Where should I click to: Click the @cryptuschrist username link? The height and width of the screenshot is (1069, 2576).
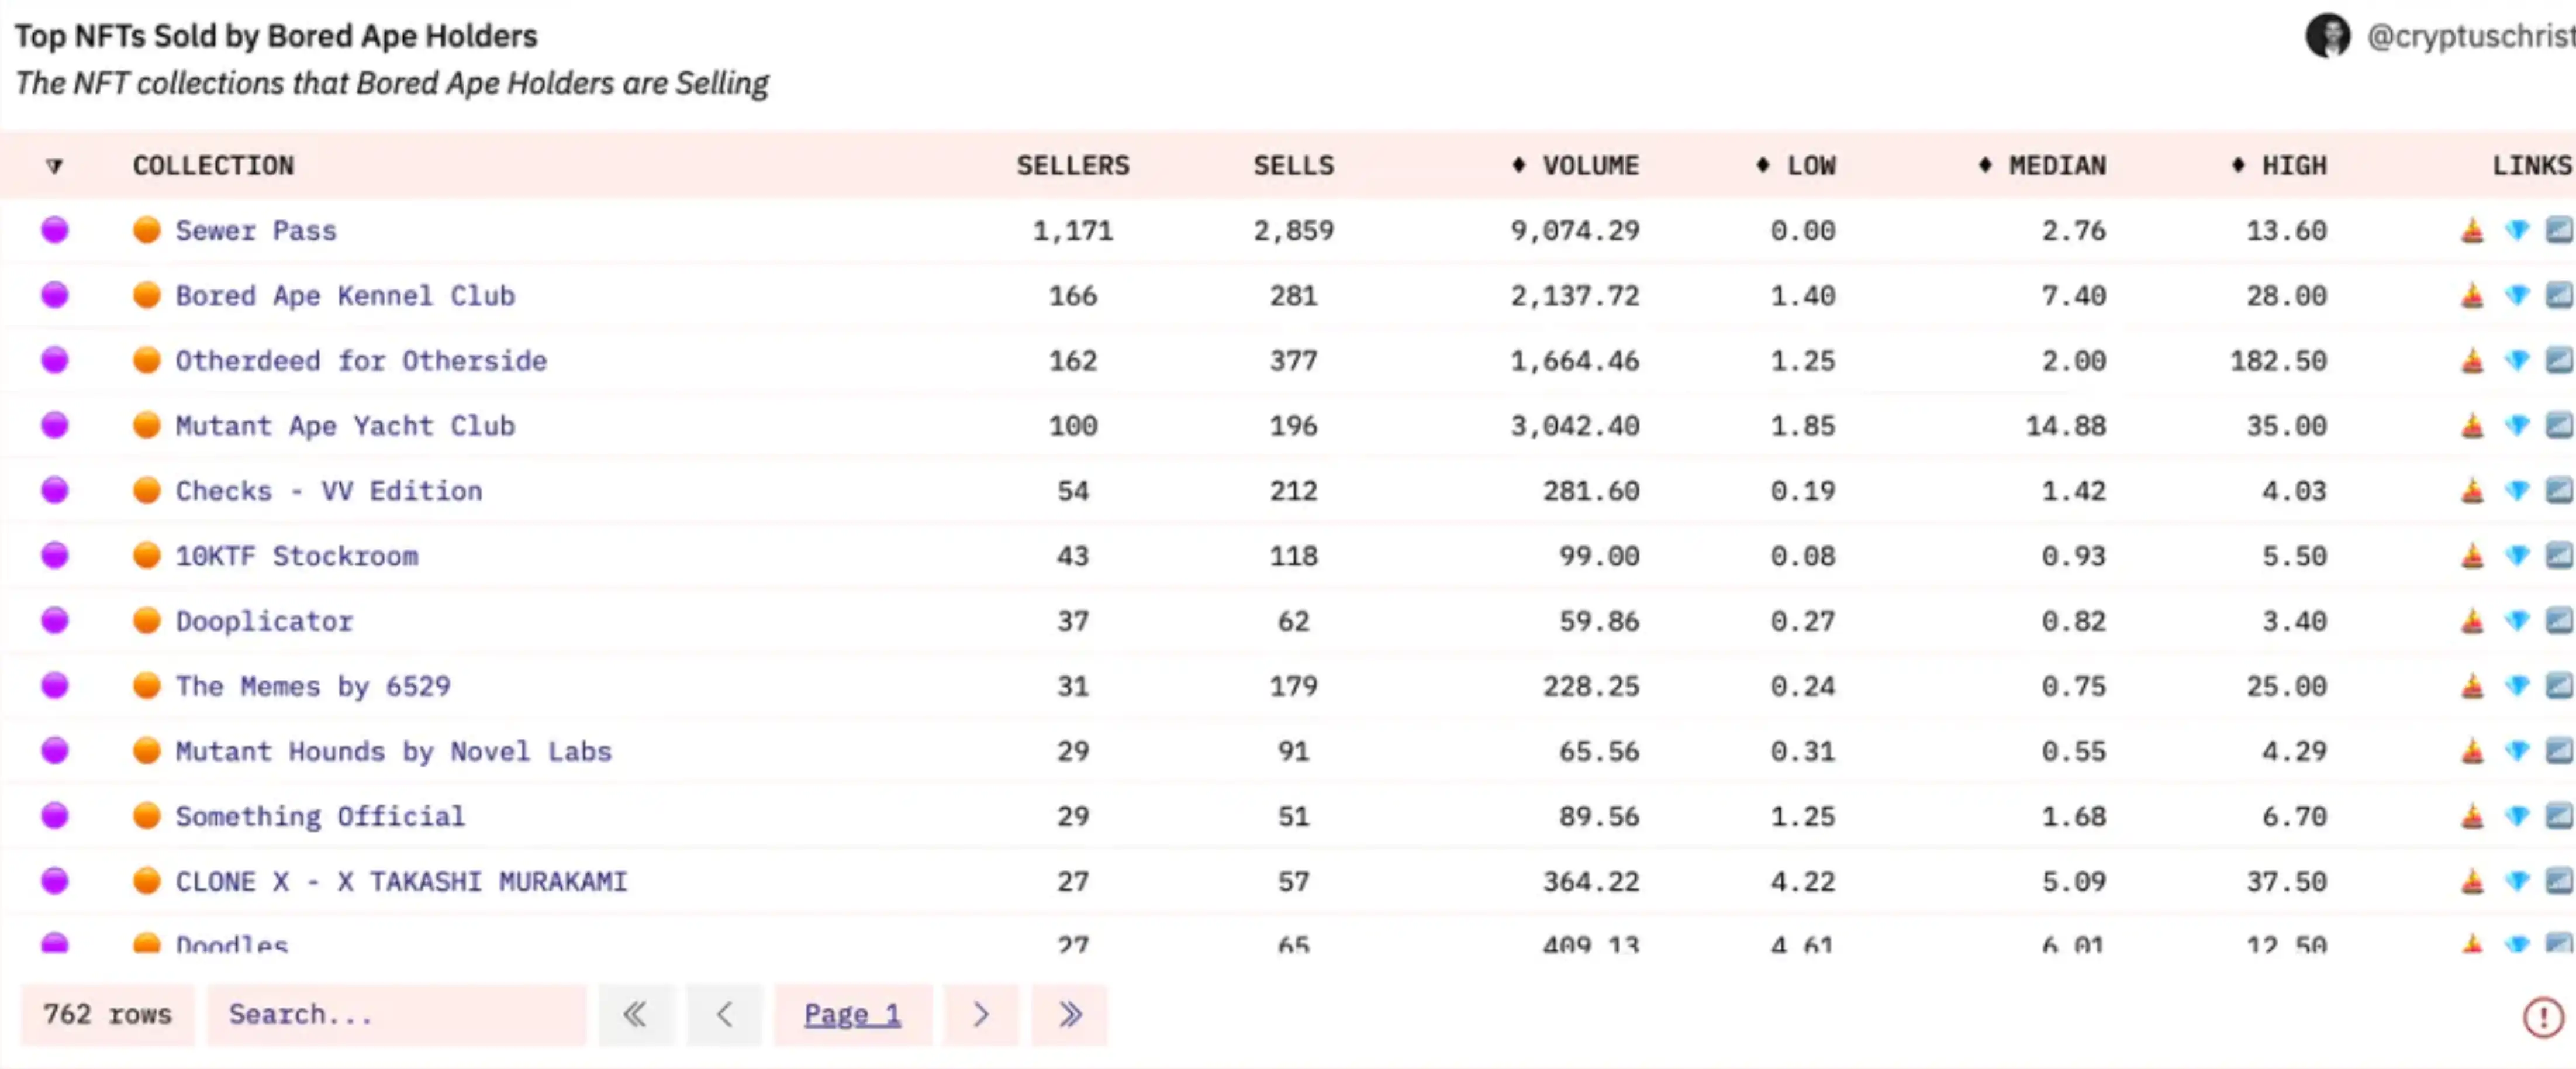[x=2470, y=36]
